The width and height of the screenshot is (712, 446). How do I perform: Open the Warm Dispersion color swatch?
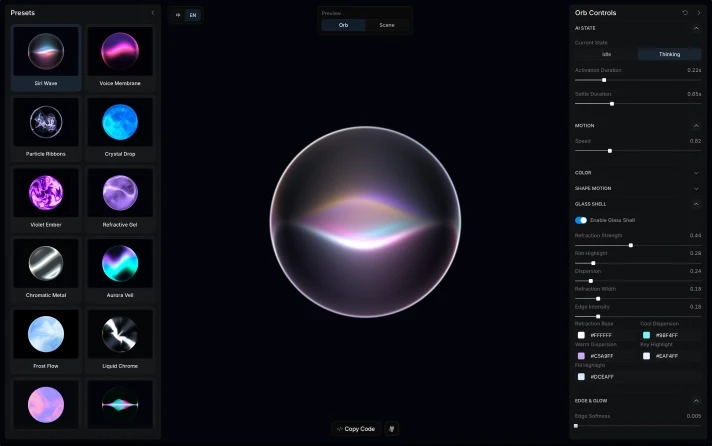(581, 356)
